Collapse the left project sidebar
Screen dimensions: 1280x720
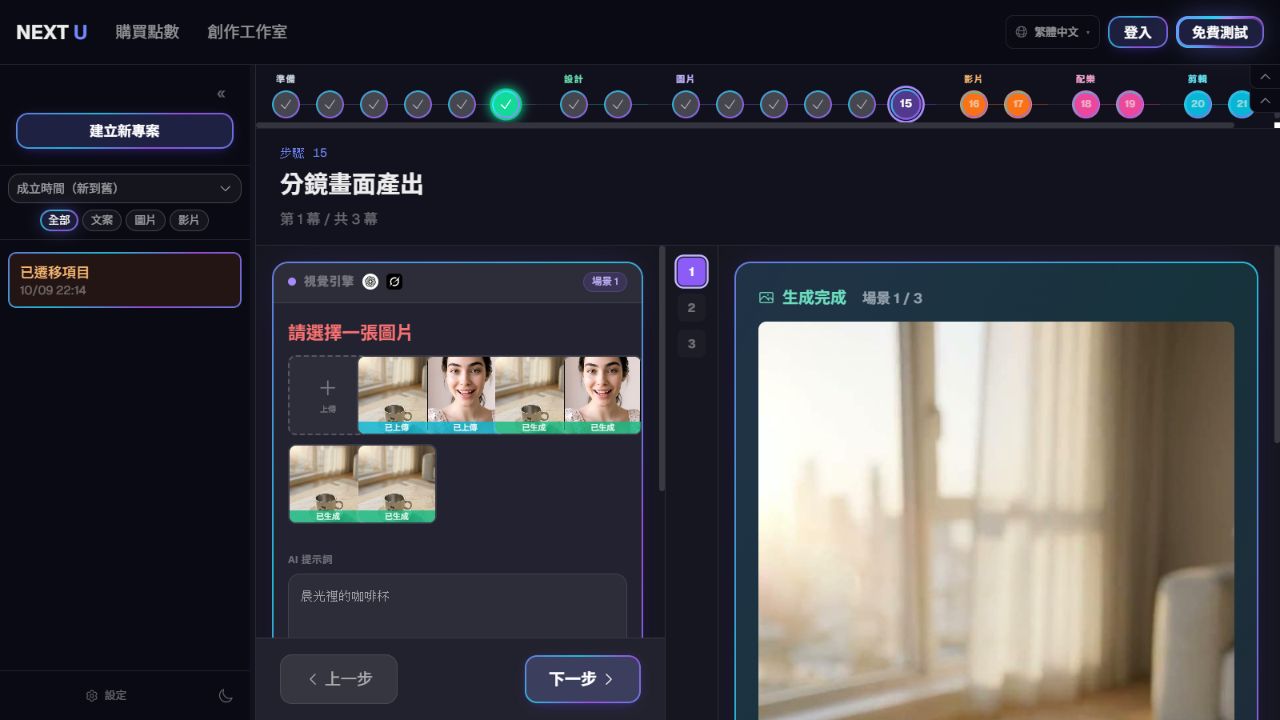(x=221, y=94)
